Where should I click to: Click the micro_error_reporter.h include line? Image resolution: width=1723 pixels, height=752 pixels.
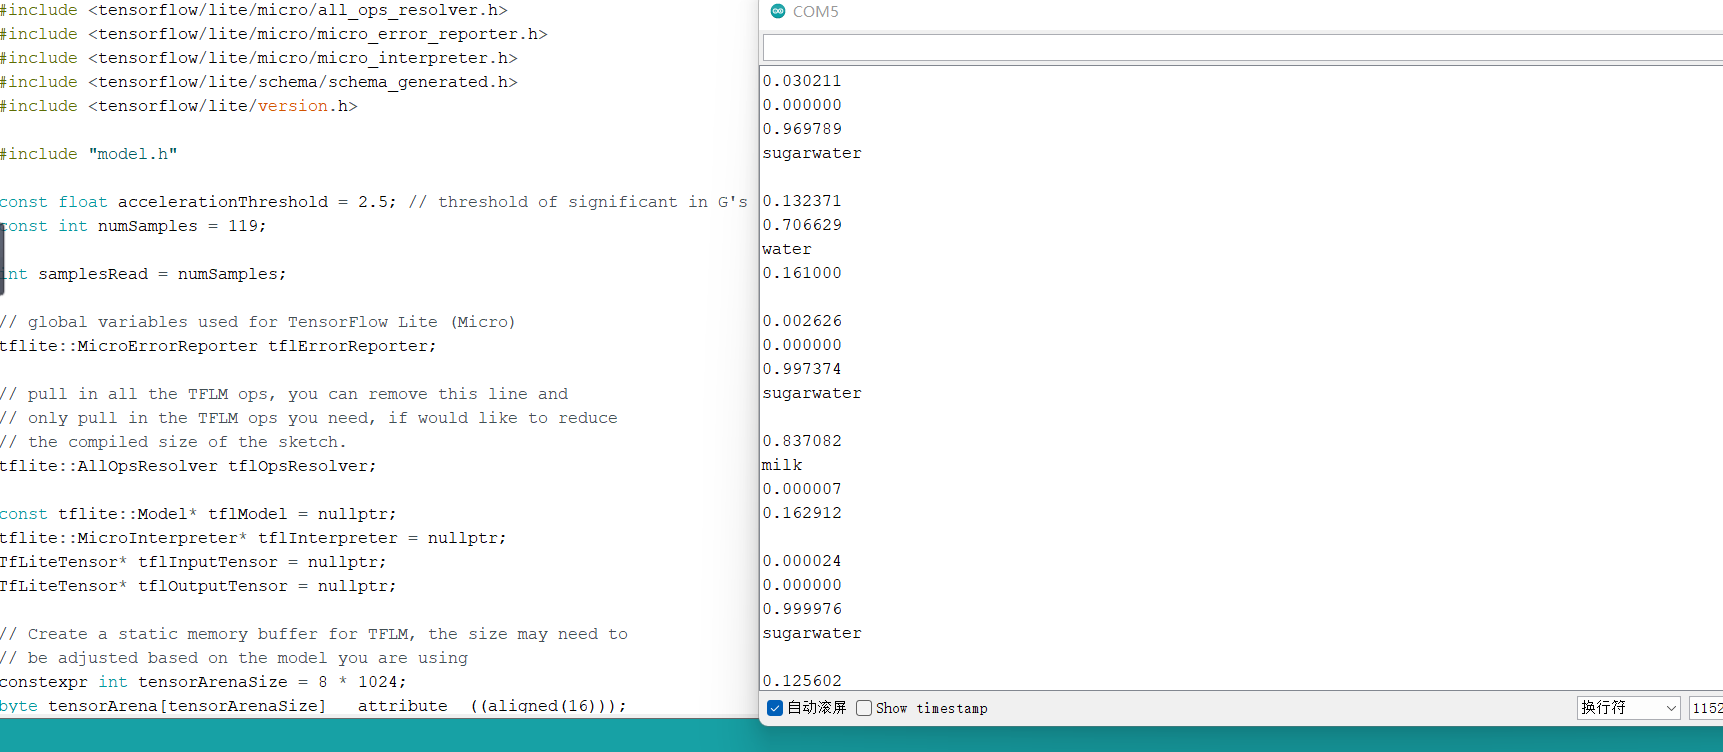pos(274,34)
